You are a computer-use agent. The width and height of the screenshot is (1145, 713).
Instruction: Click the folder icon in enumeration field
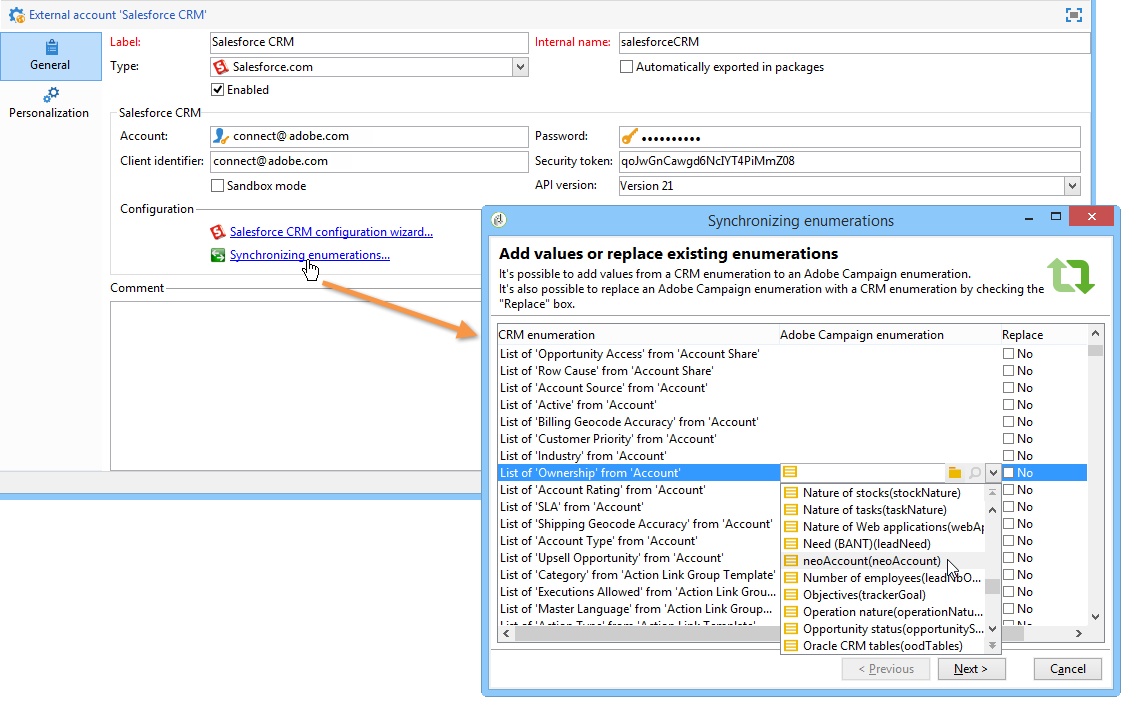954,473
